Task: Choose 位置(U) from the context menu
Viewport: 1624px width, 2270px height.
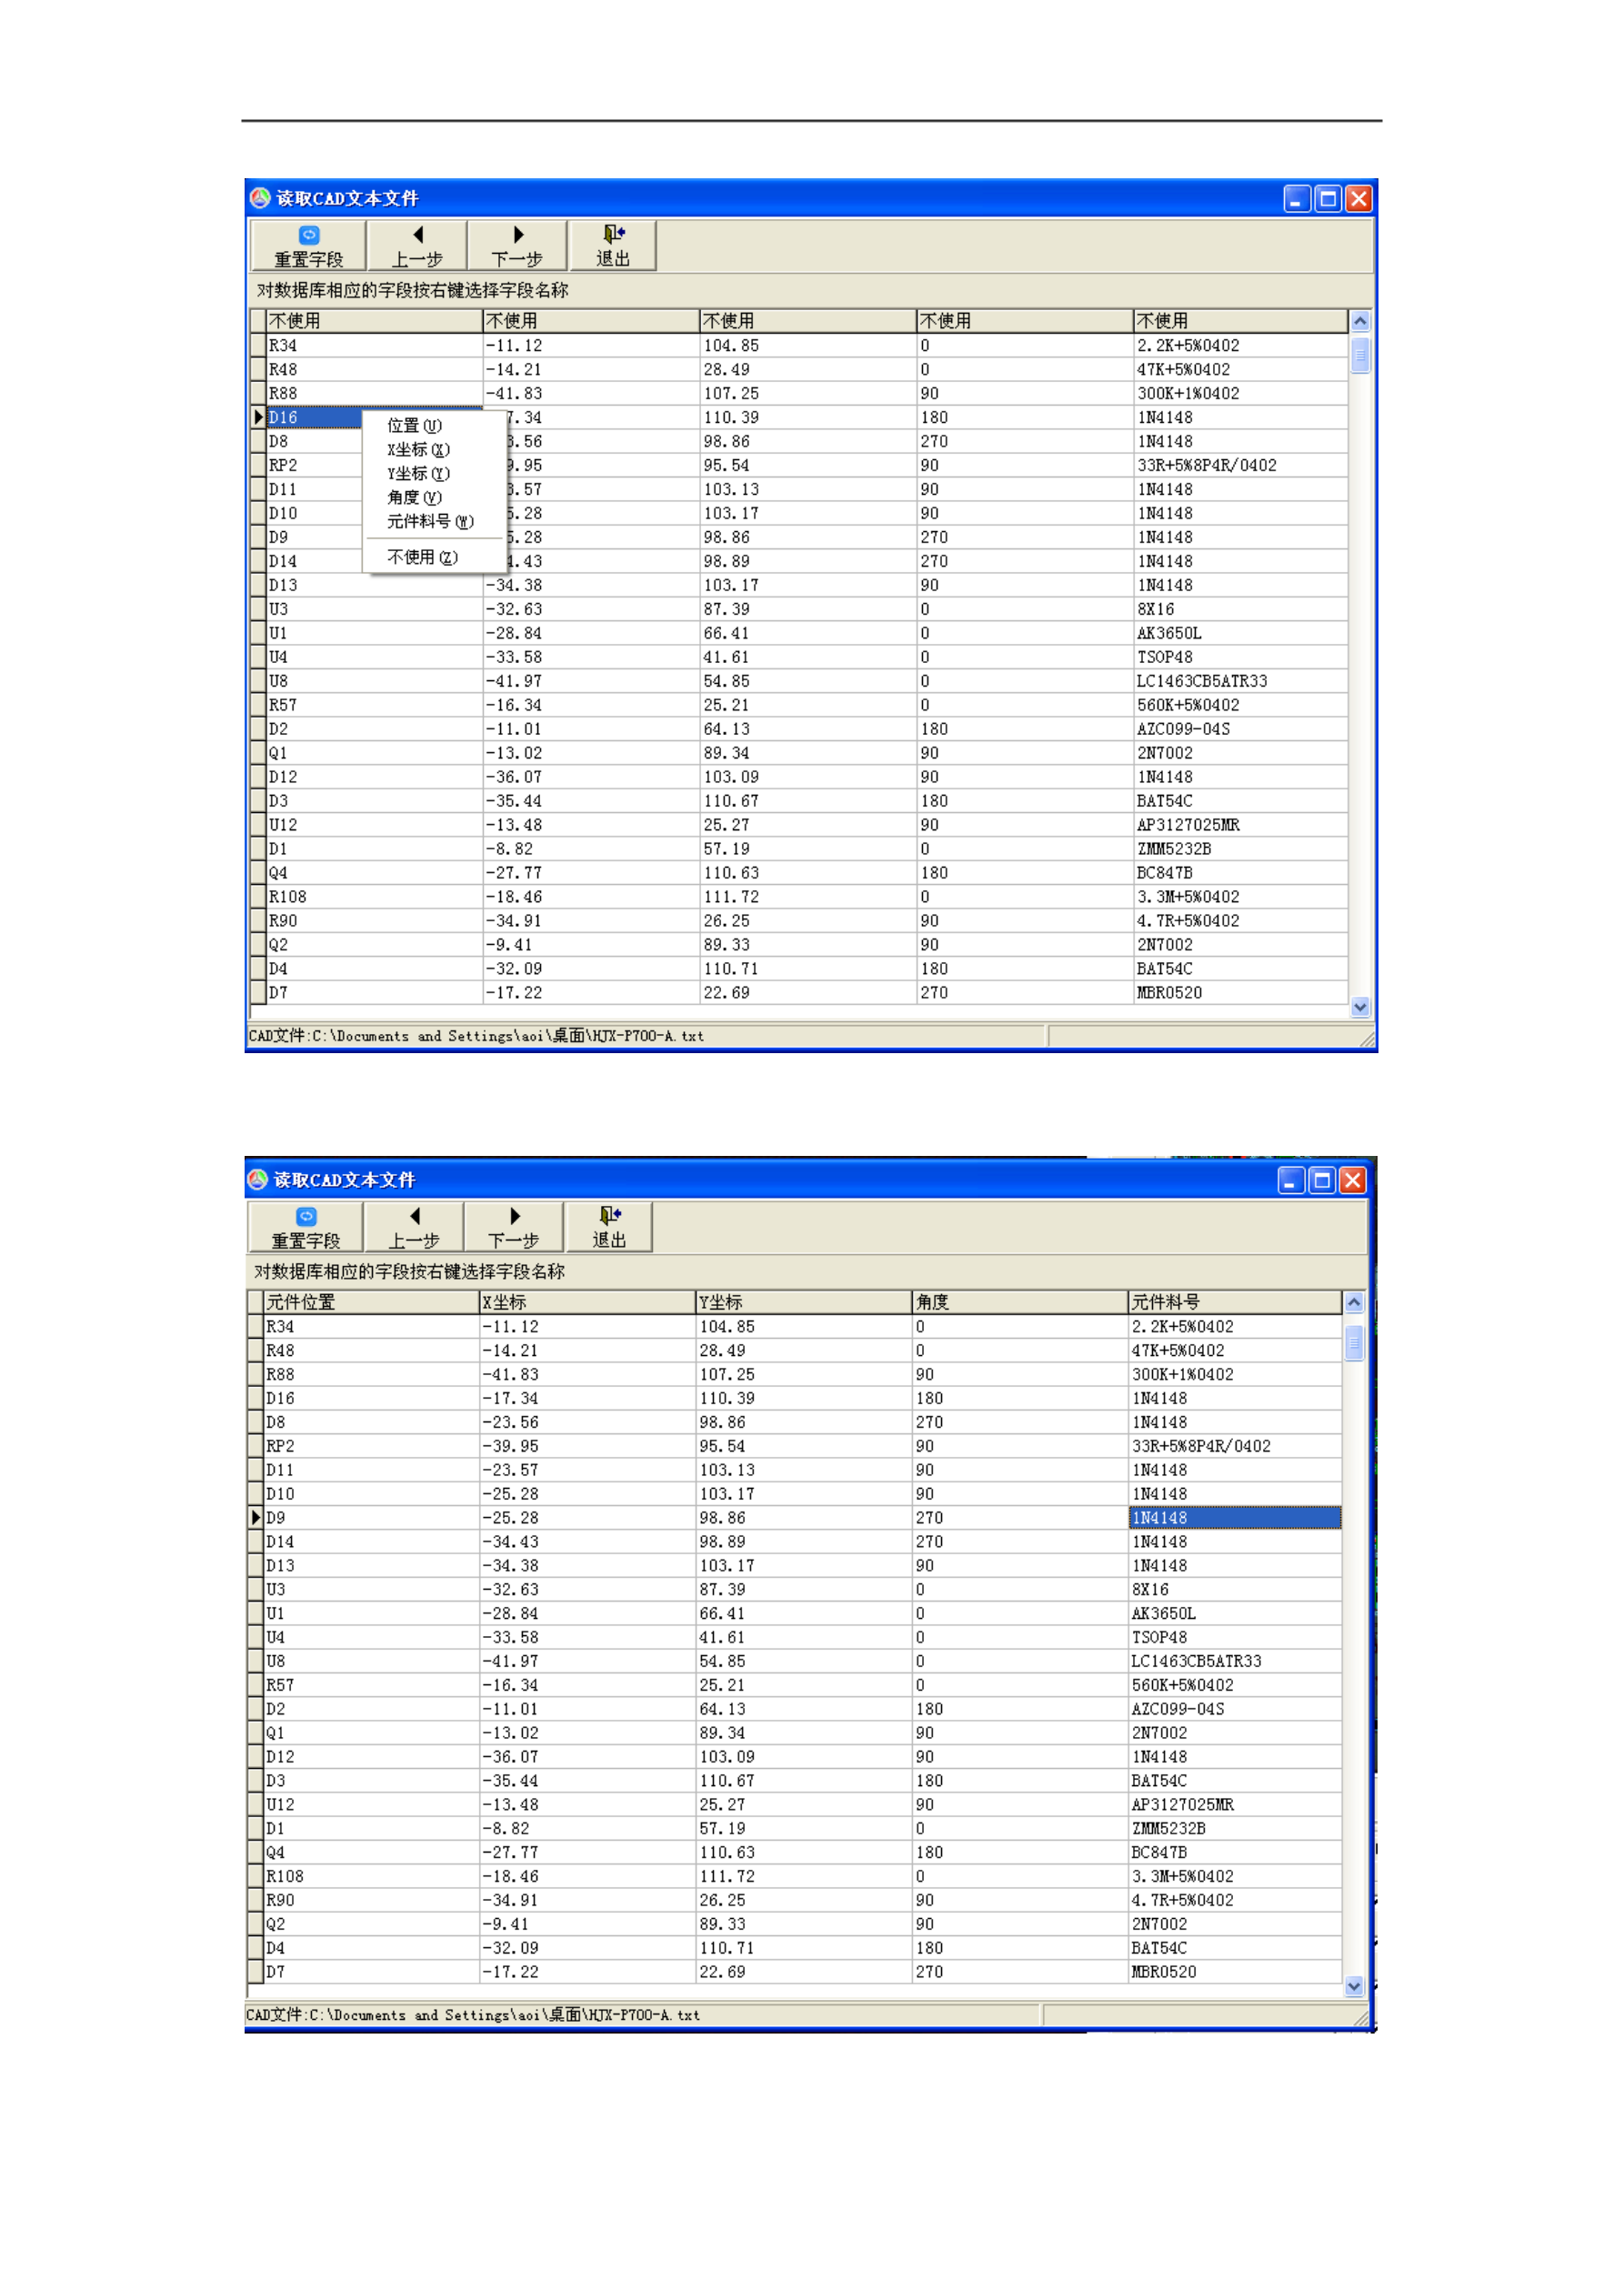Action: click(x=415, y=425)
